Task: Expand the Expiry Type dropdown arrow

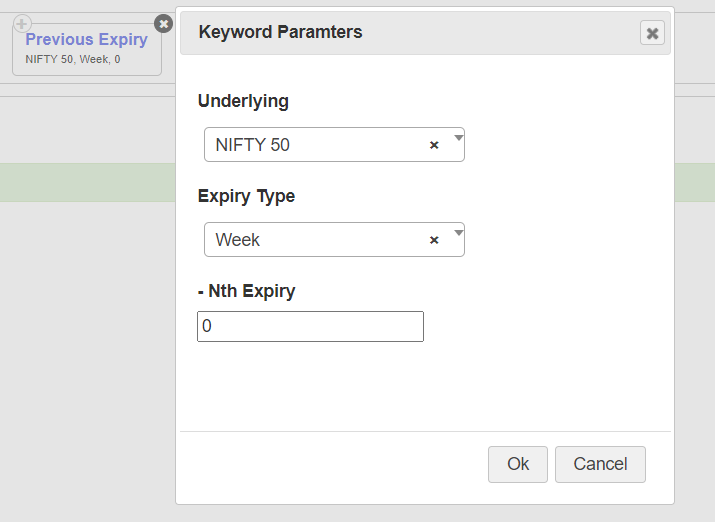Action: [x=458, y=233]
